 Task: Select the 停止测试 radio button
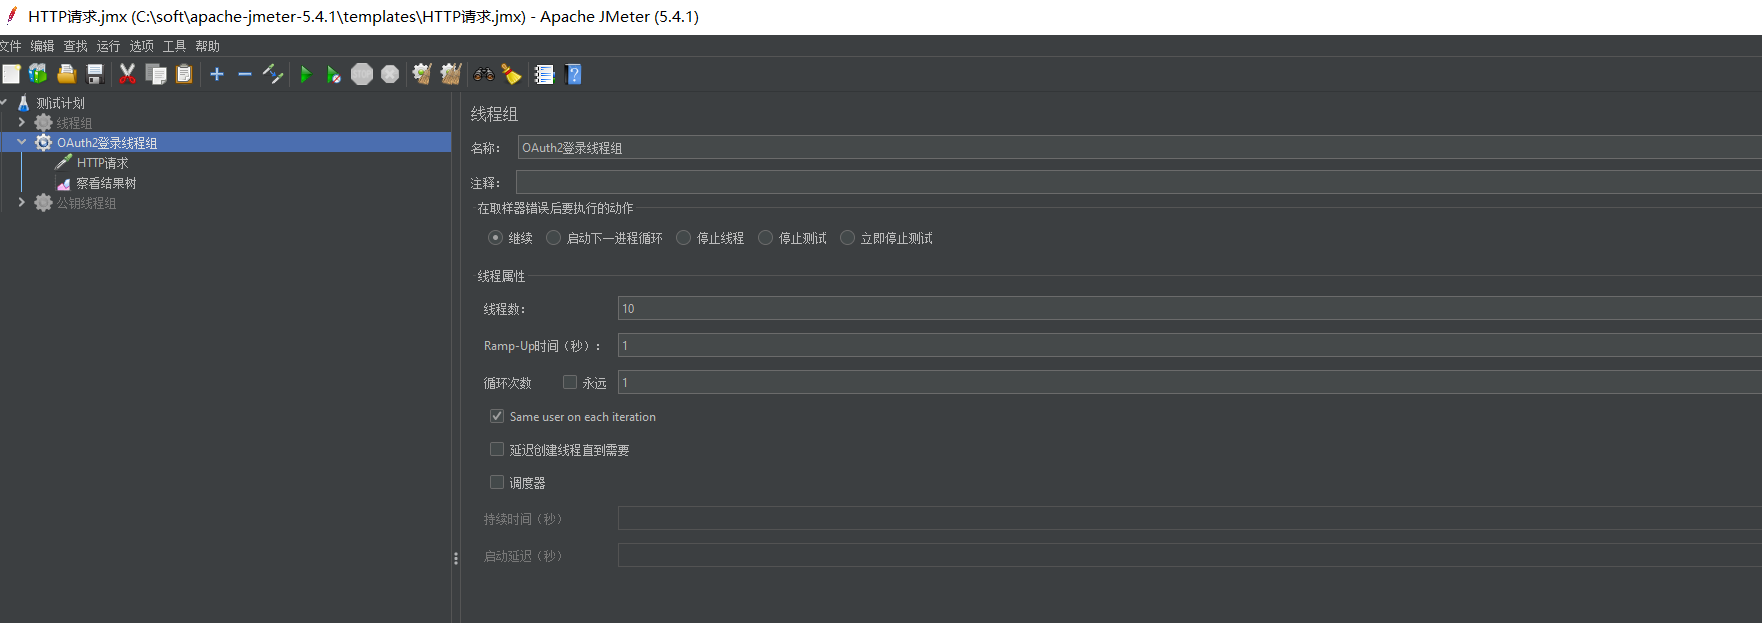765,238
